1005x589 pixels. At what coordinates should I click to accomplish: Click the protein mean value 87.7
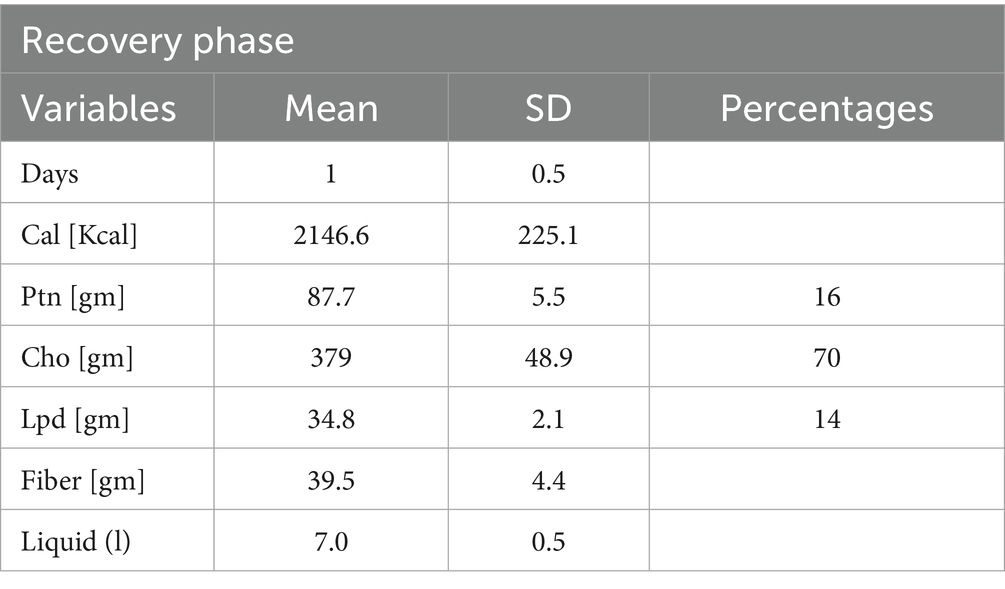point(331,296)
